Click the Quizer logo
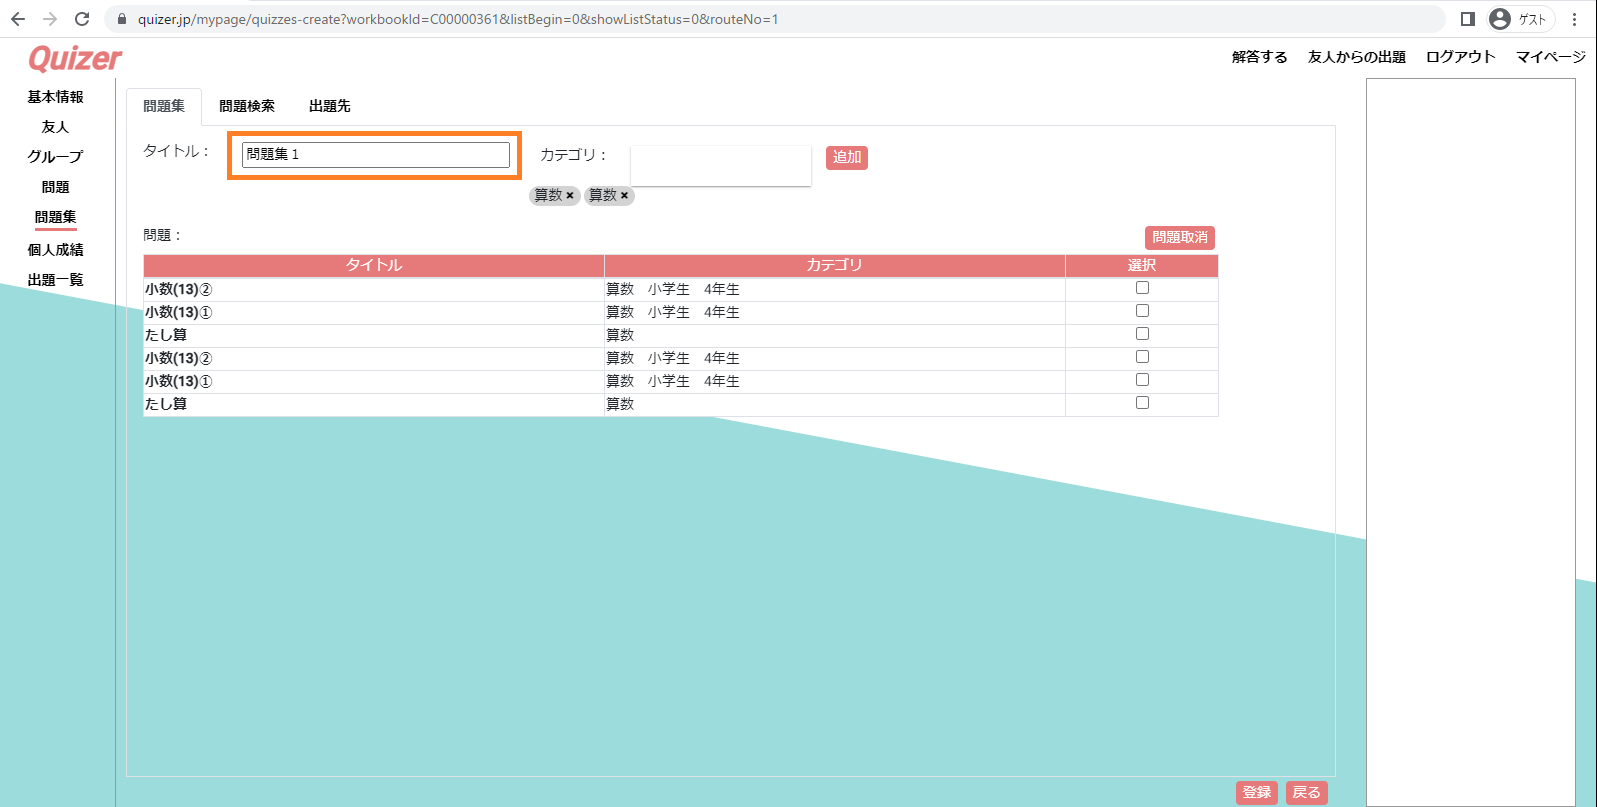1597x807 pixels. pos(75,59)
